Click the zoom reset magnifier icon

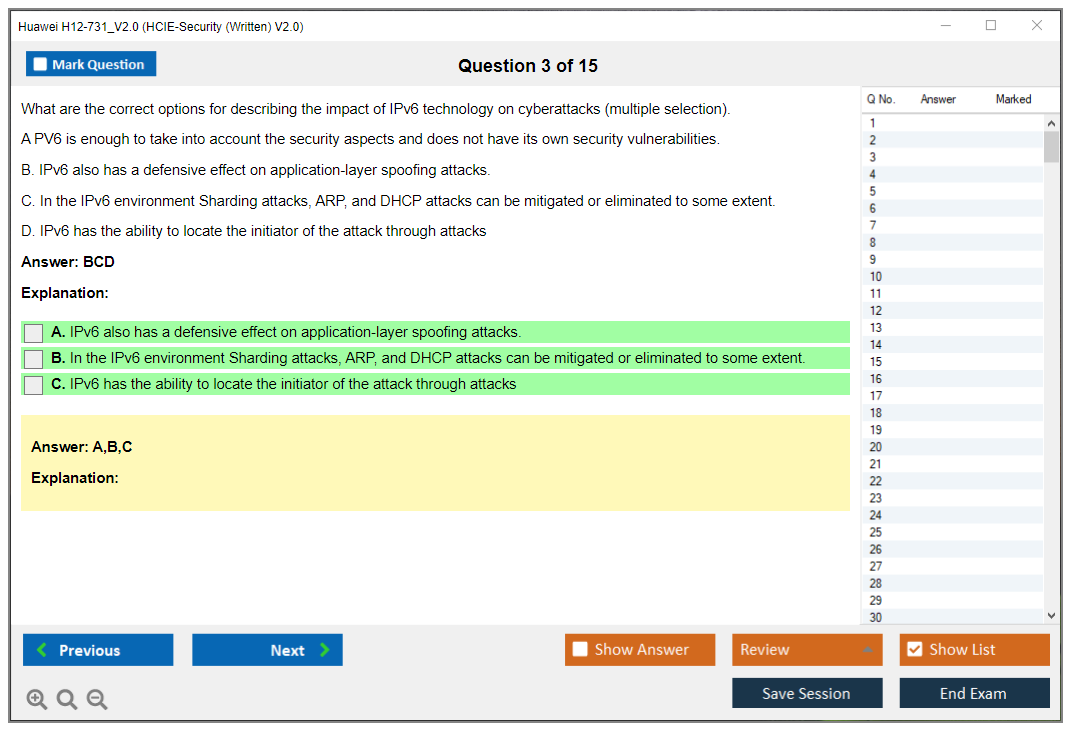pyautogui.click(x=67, y=700)
